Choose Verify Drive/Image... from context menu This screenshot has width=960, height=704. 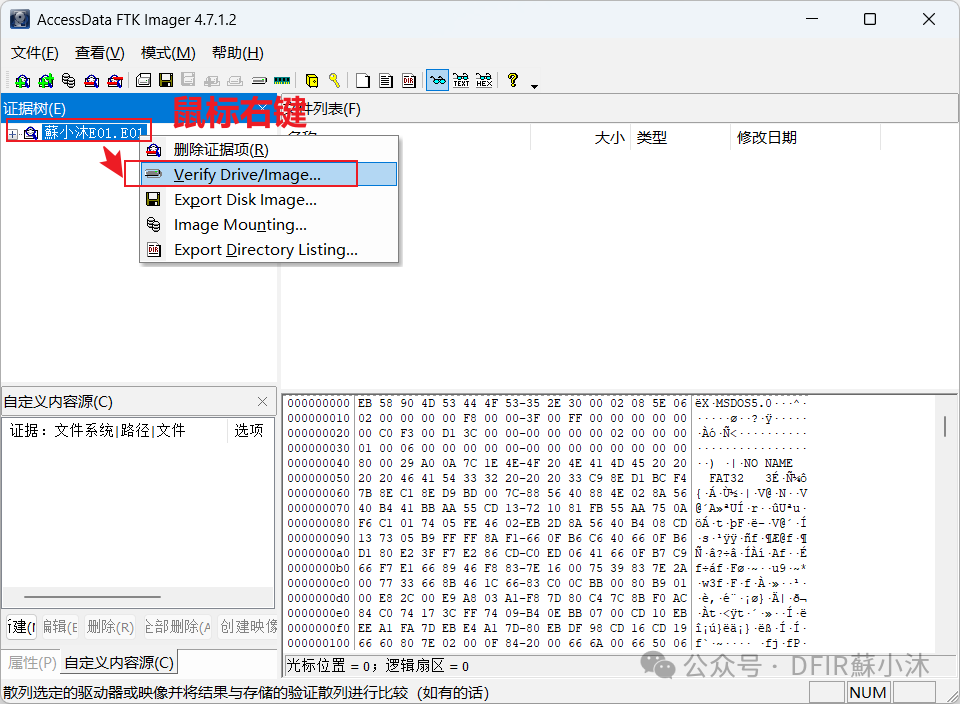(269, 174)
